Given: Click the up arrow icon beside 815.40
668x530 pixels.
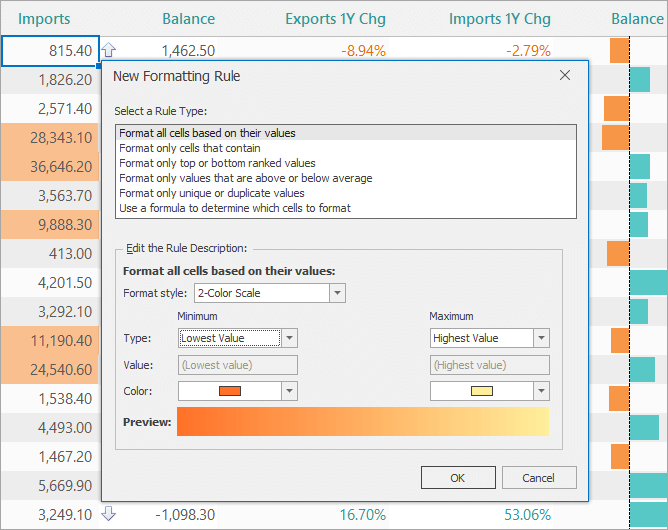Looking at the screenshot, I should 109,51.
